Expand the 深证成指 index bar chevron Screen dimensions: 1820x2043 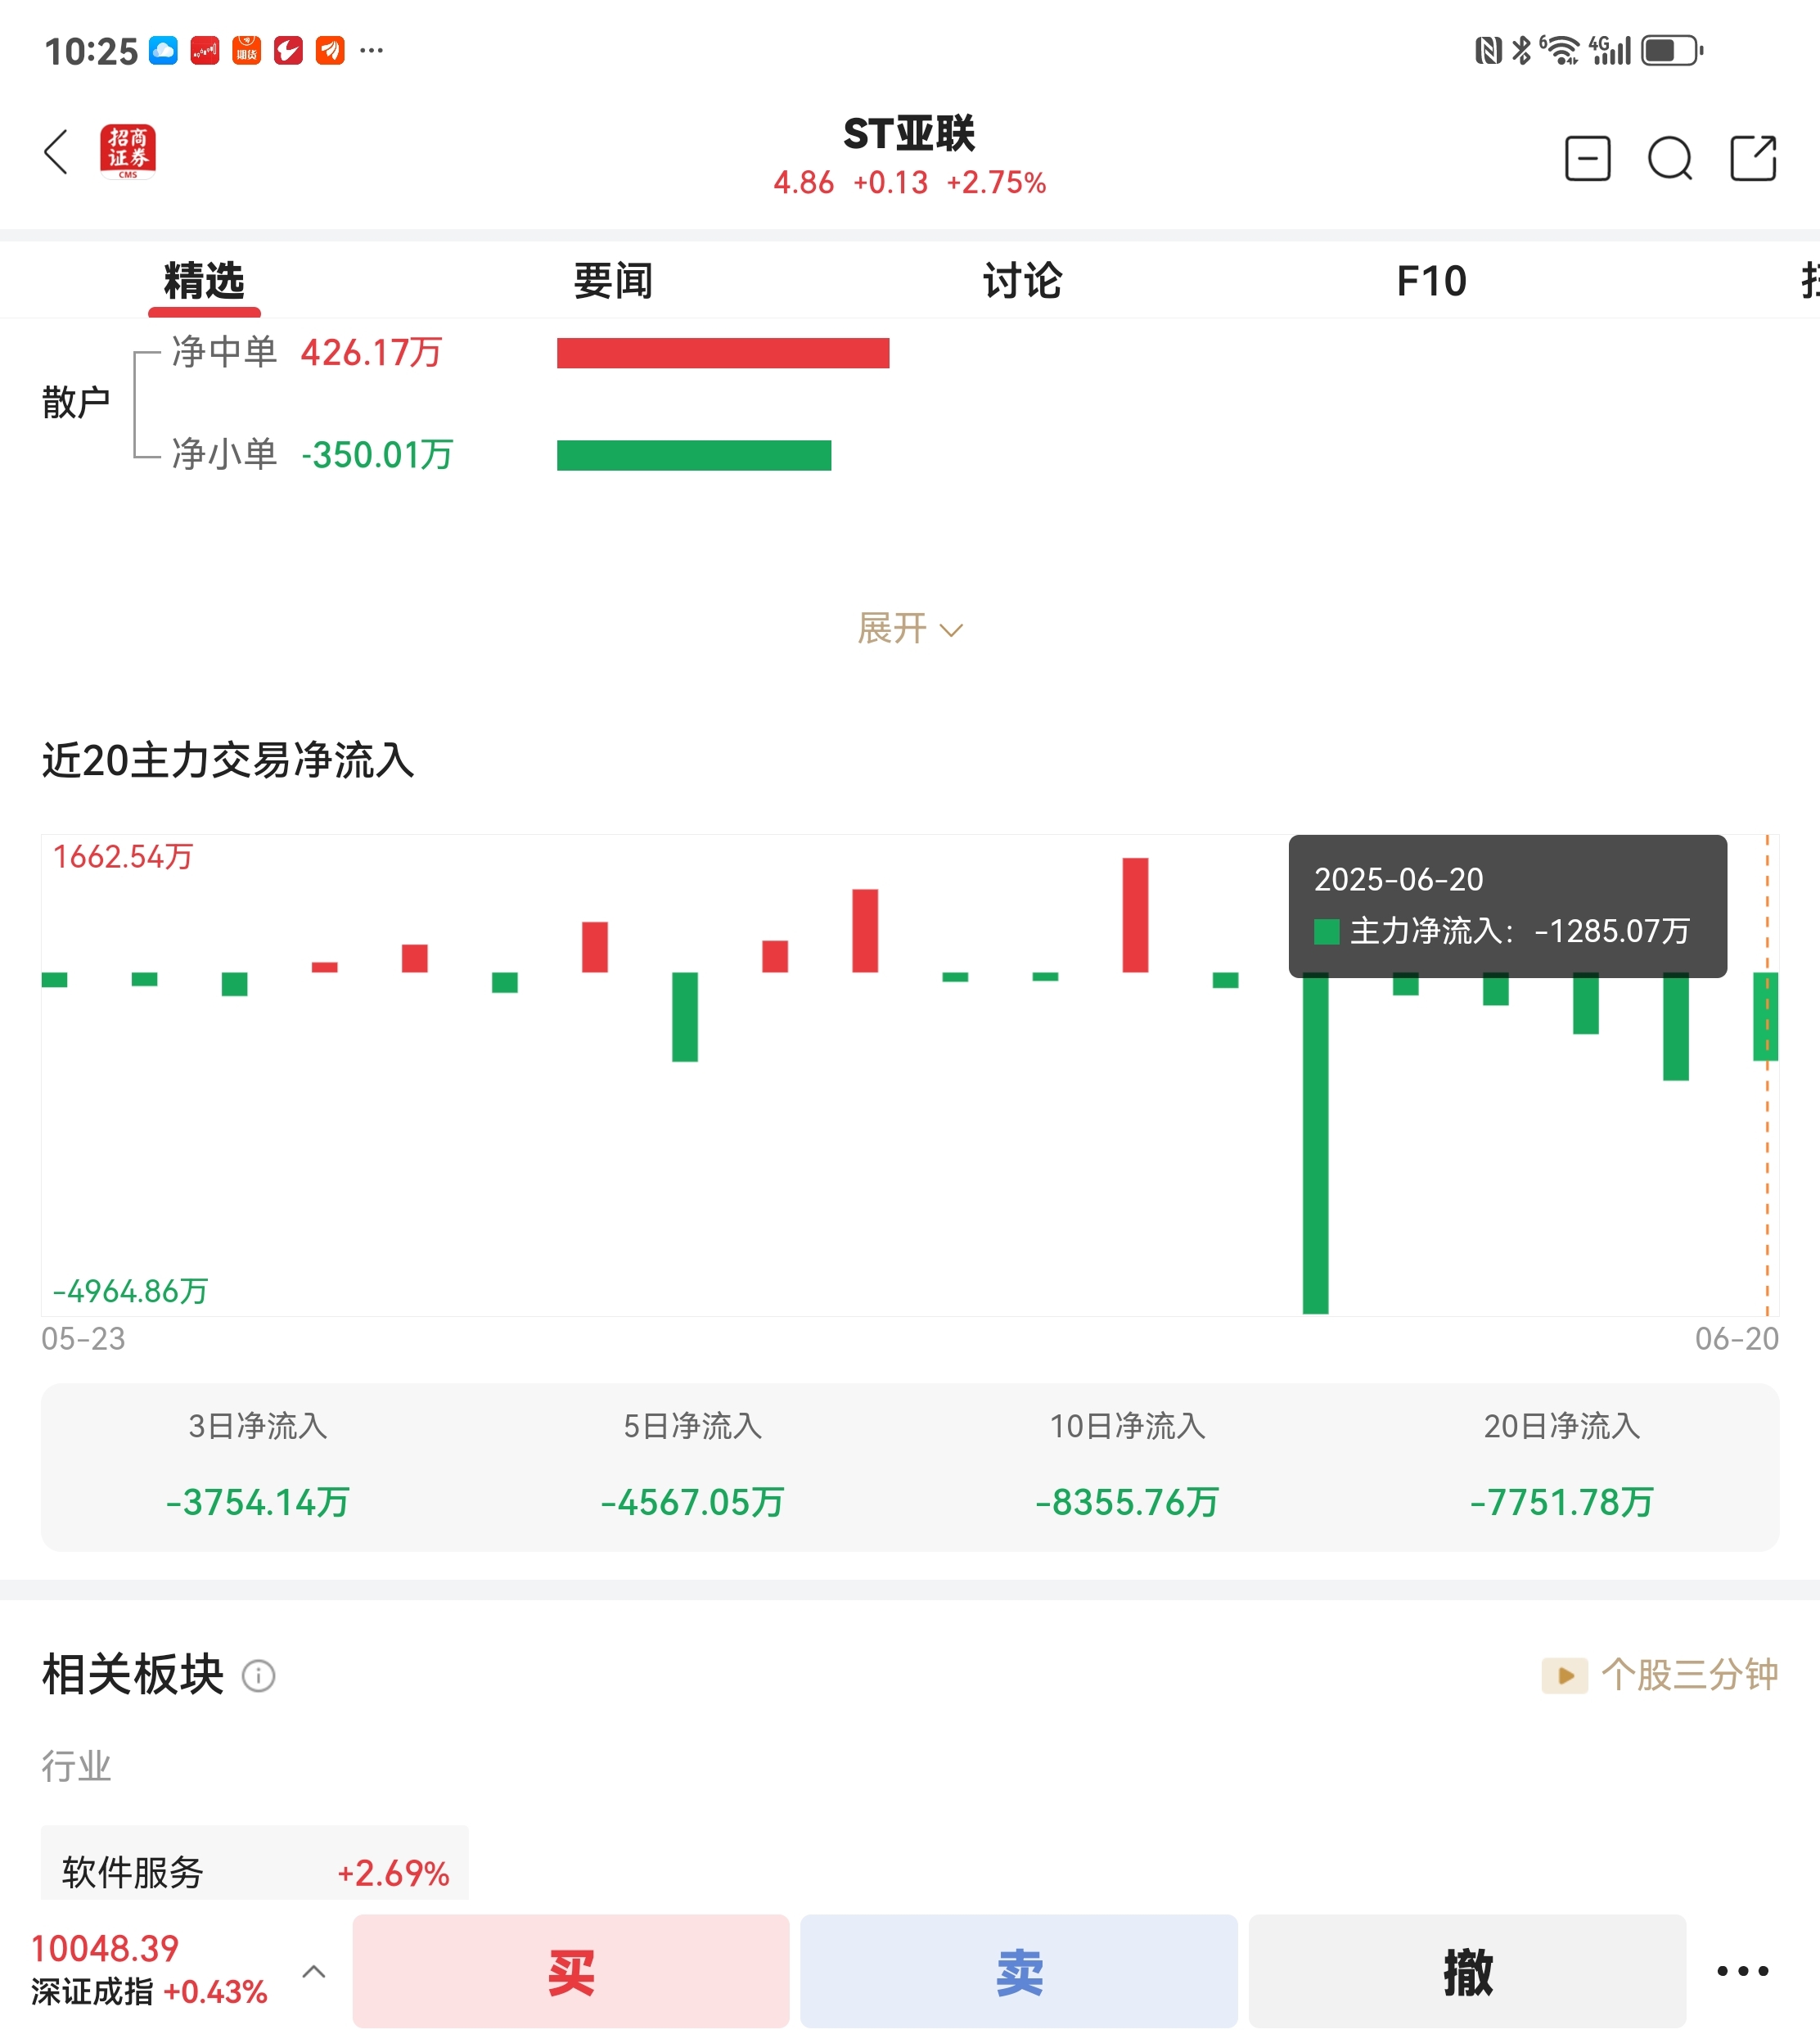pyautogui.click(x=314, y=1971)
